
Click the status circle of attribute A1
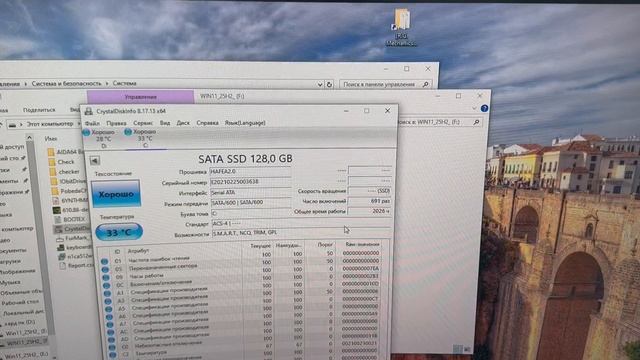coord(107,293)
